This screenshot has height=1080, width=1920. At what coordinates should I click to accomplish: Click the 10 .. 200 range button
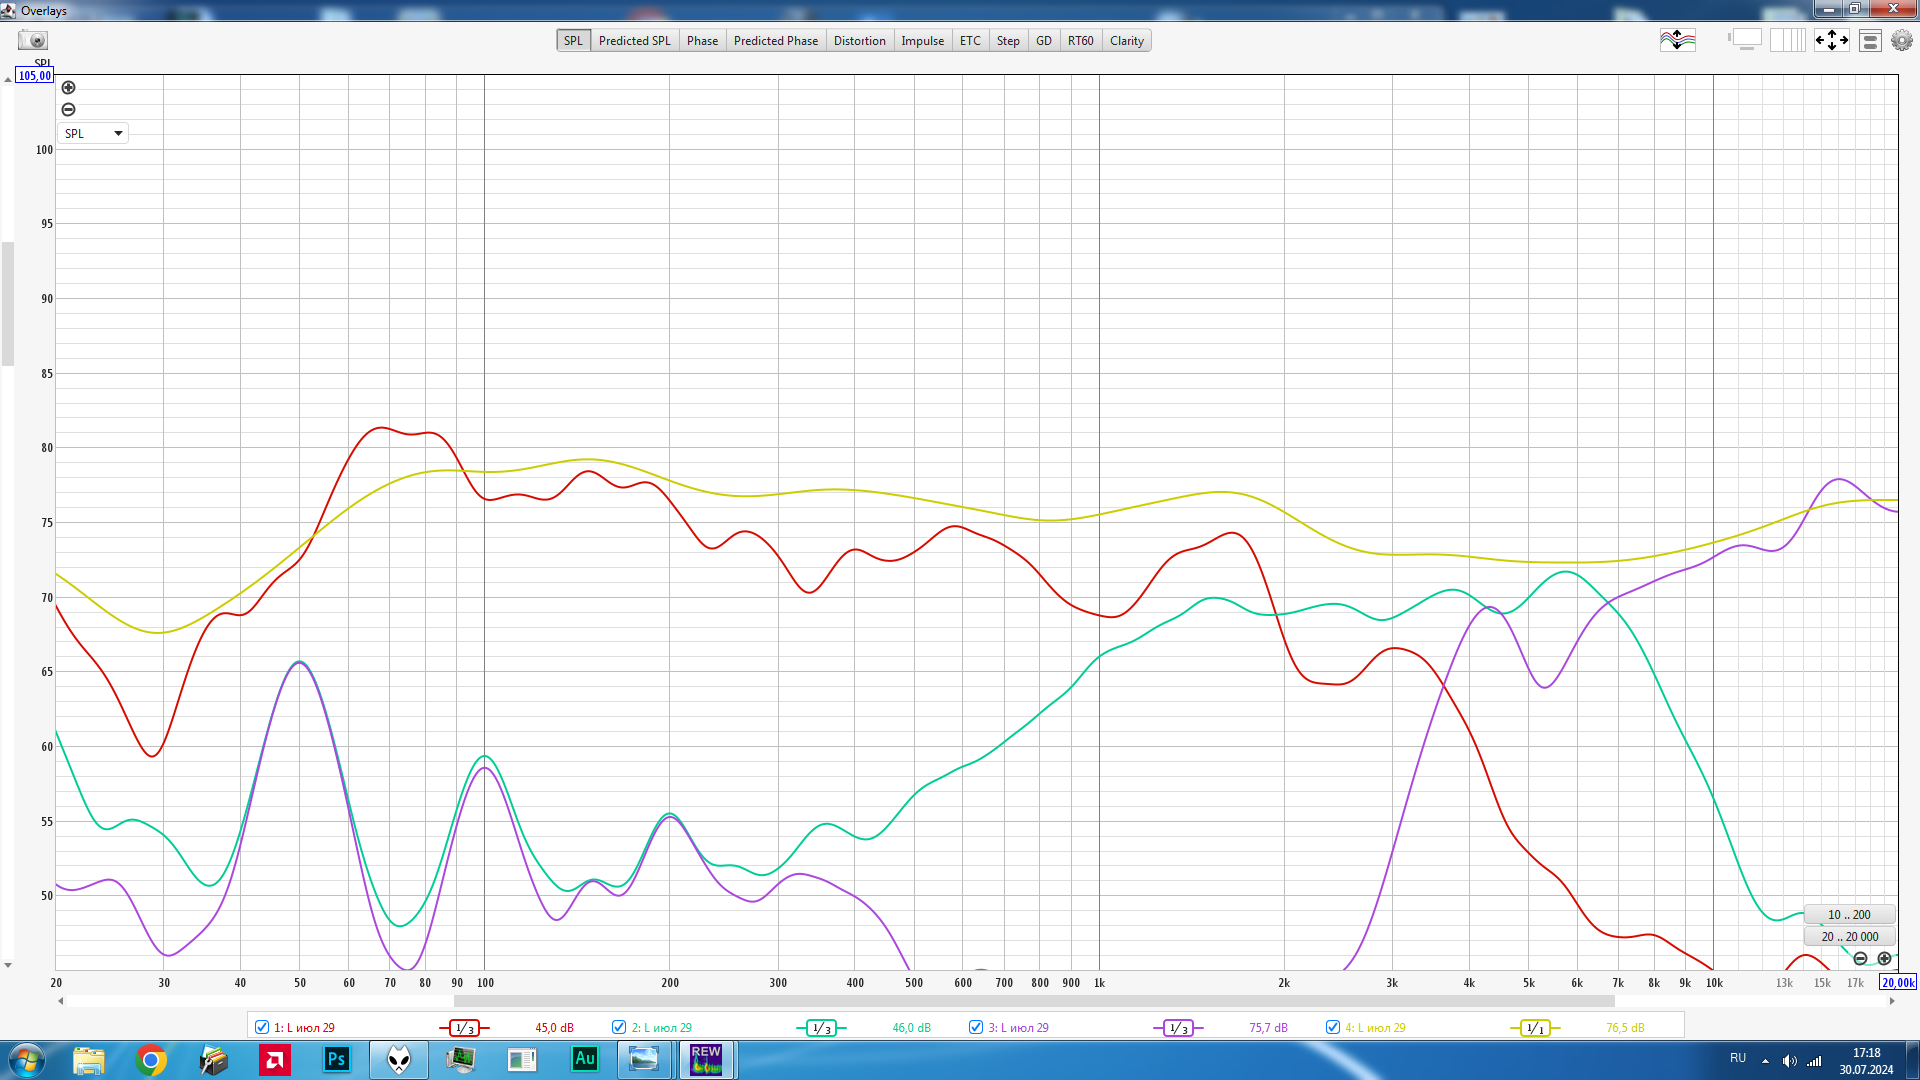pos(1848,915)
